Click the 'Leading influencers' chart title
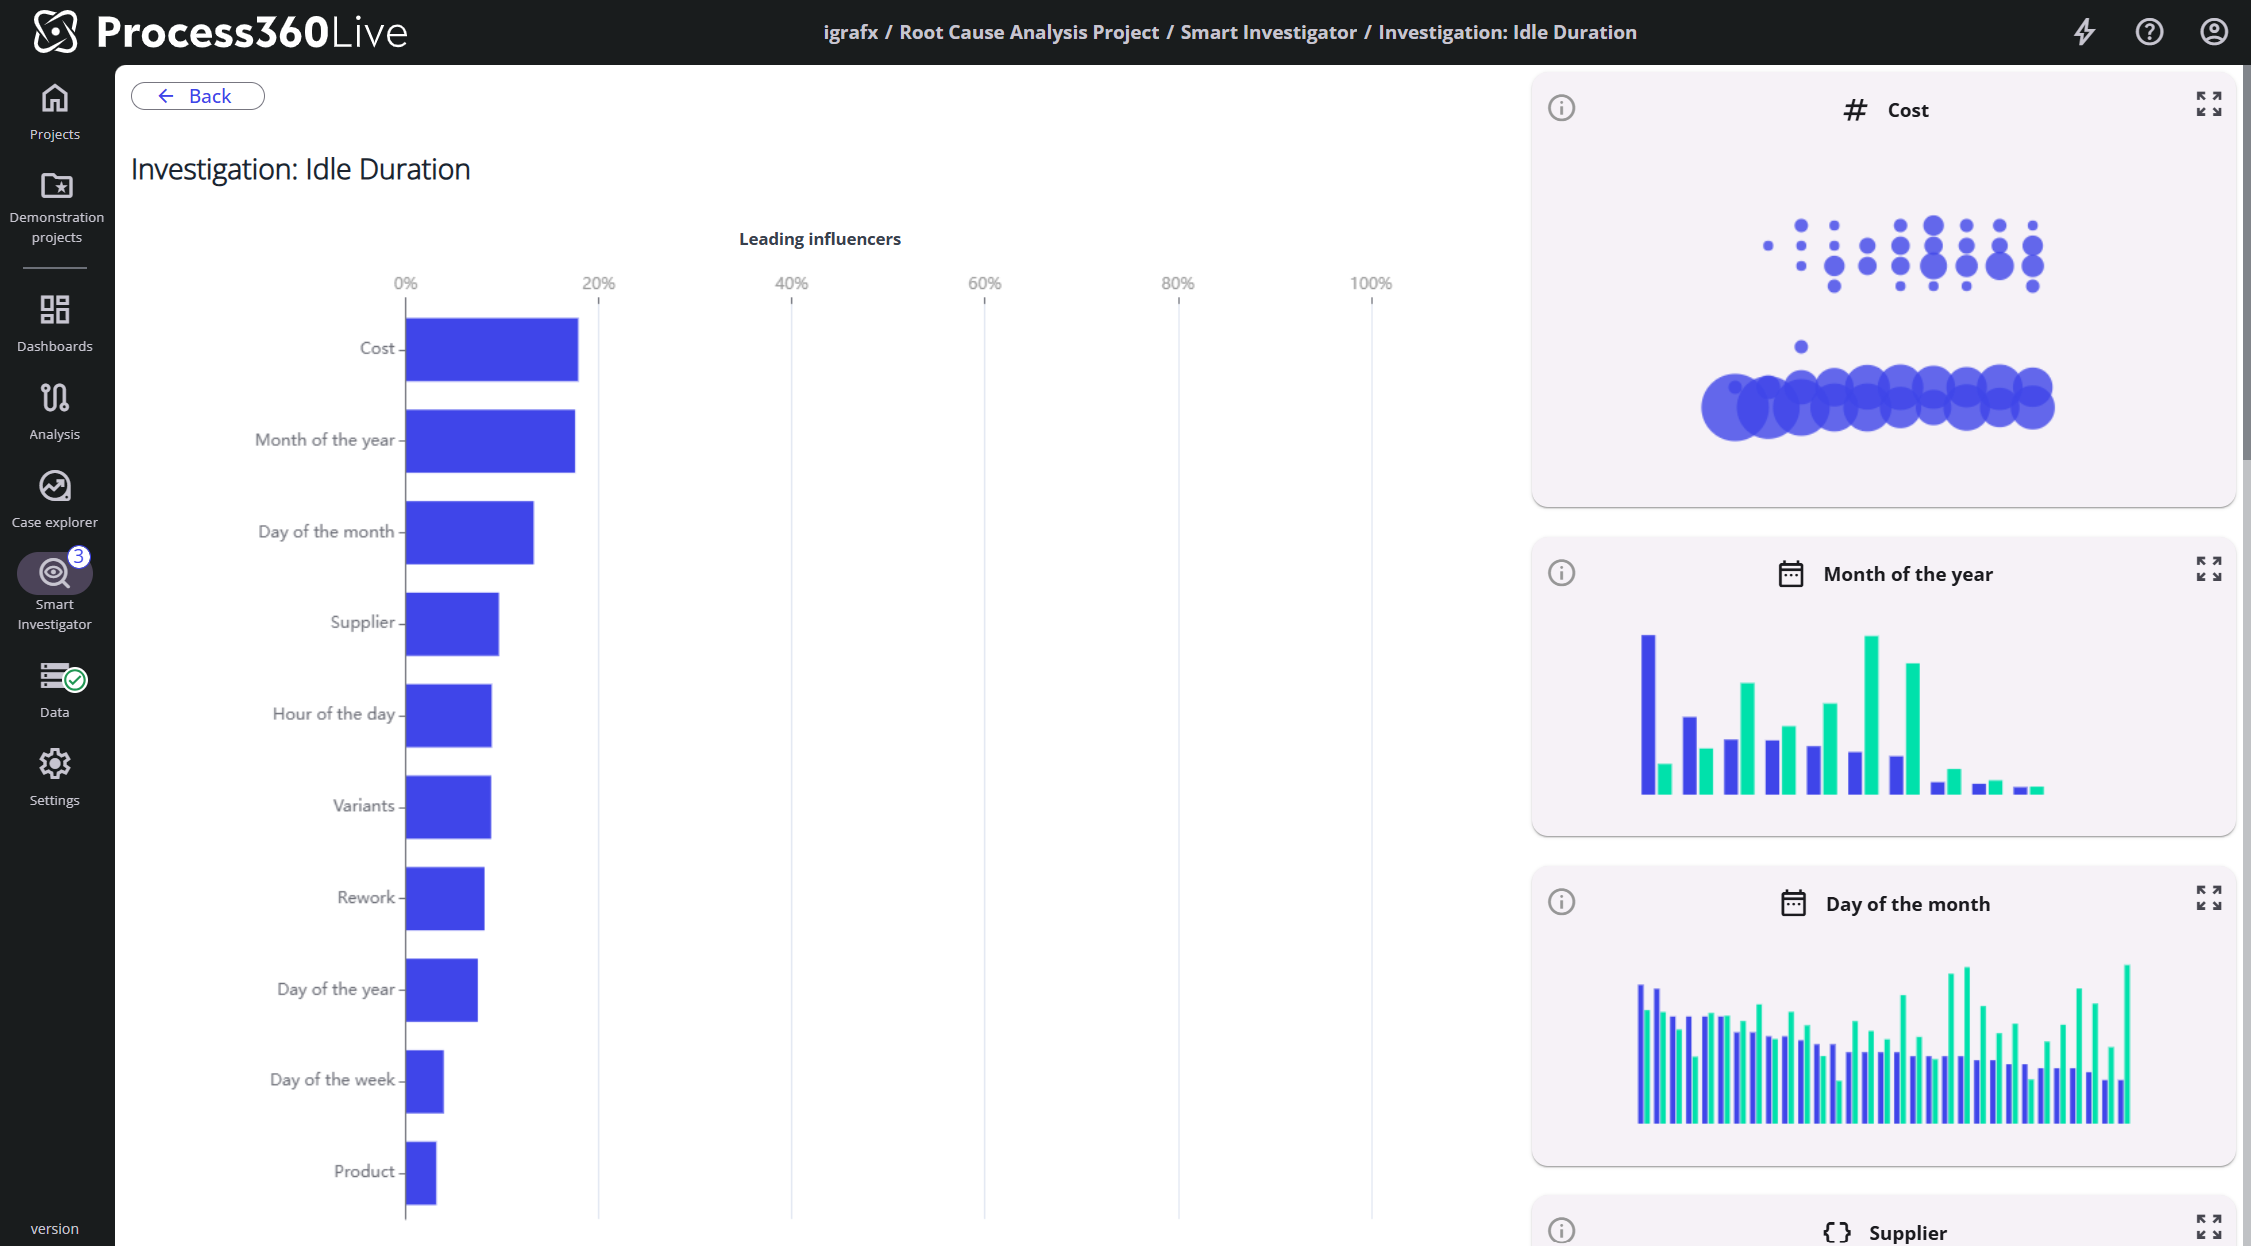This screenshot has height=1246, width=2251. point(820,239)
